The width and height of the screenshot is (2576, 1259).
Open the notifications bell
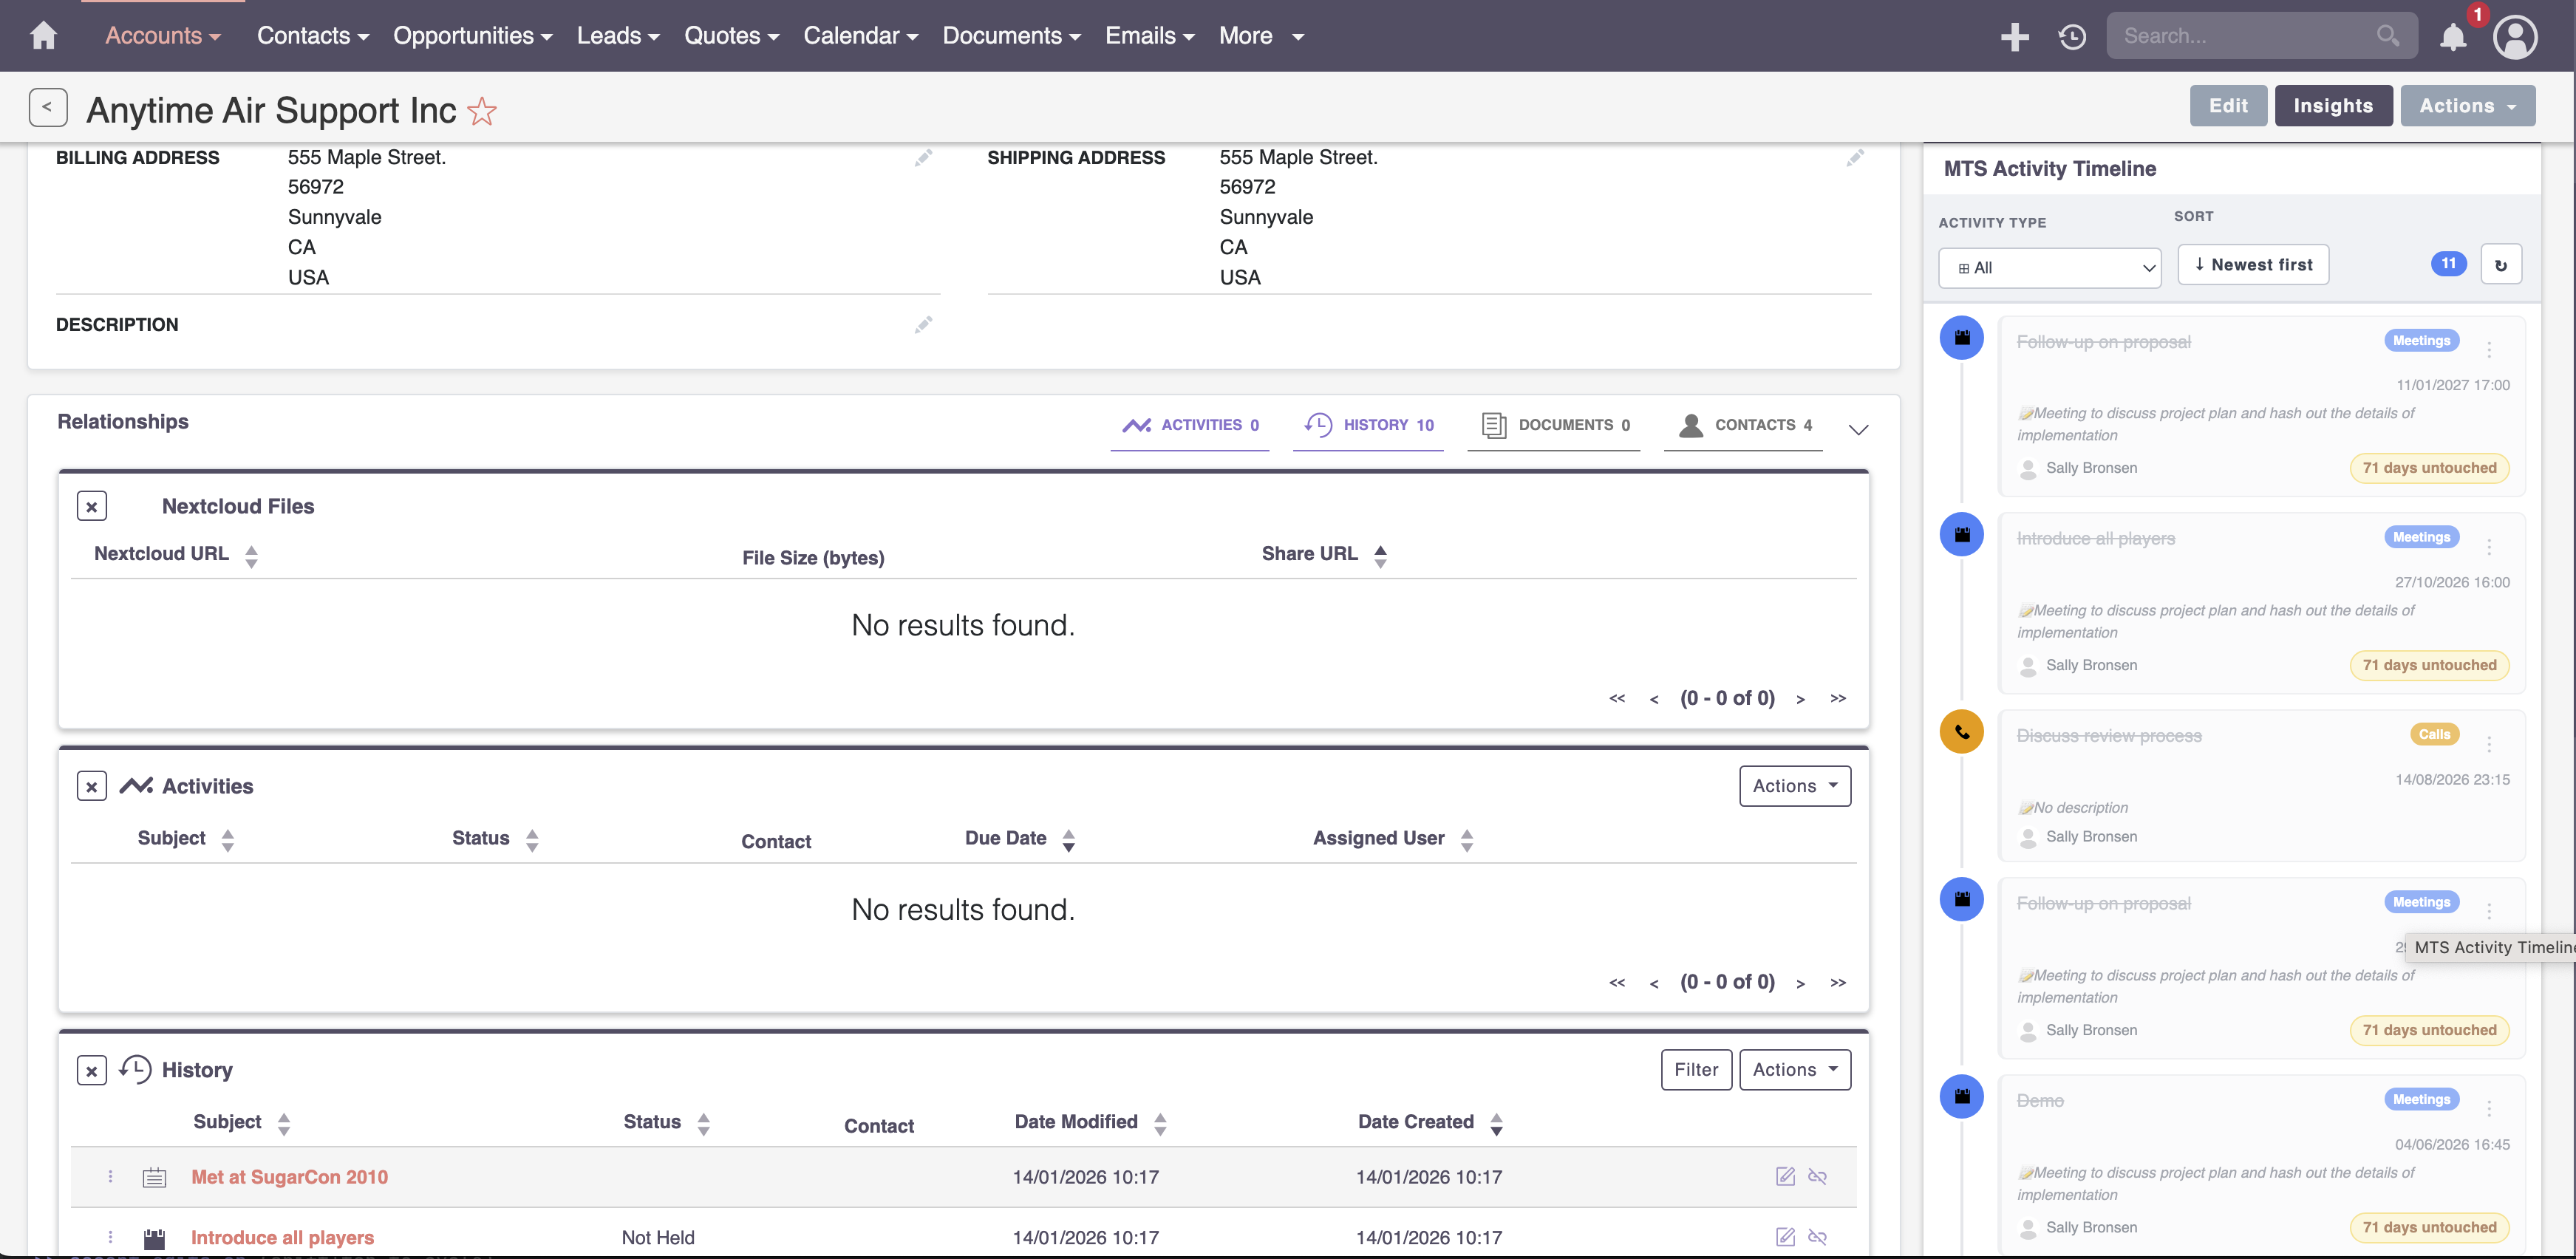2452,37
